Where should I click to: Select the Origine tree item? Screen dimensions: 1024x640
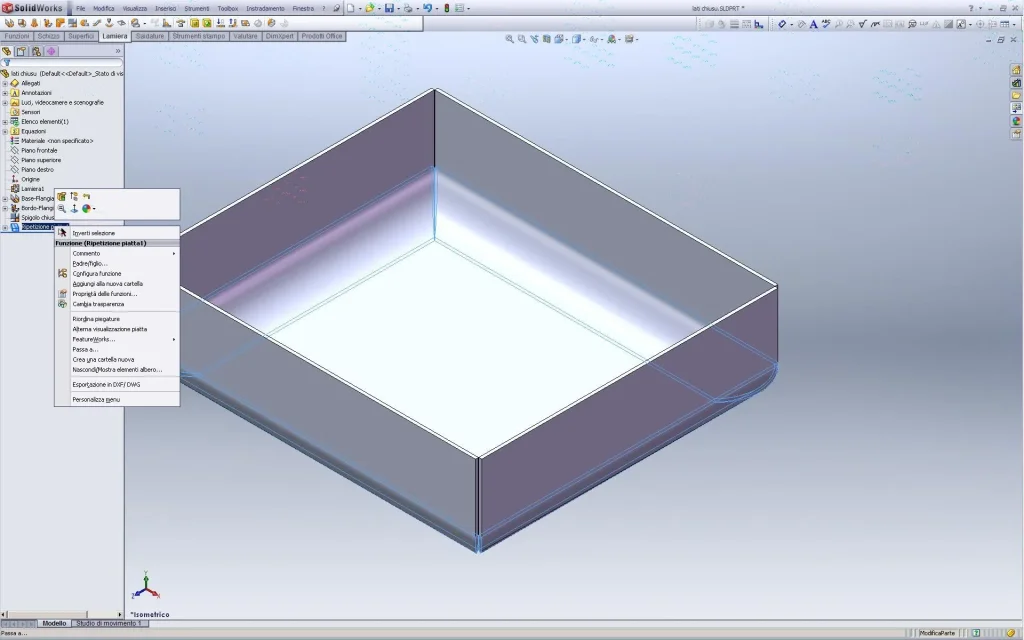(30, 179)
